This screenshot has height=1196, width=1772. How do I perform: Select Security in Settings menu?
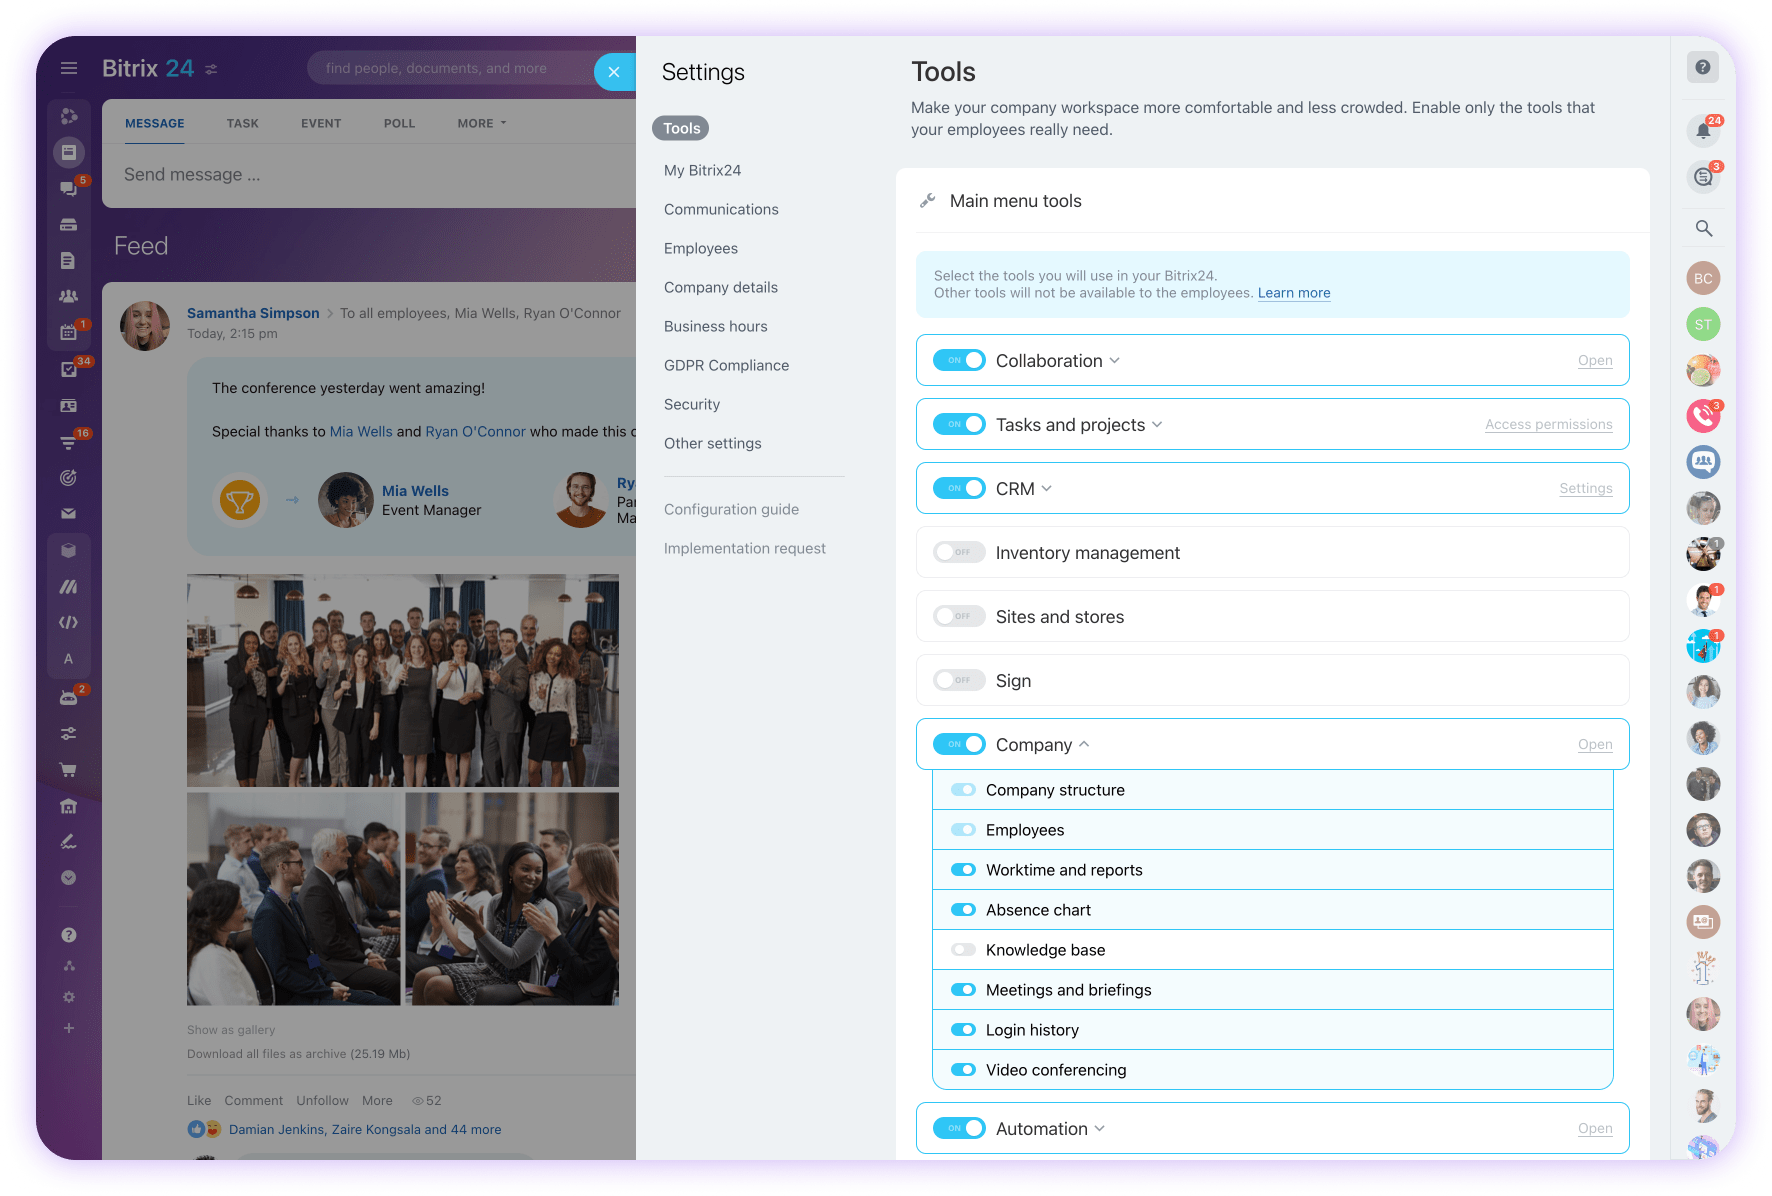click(692, 405)
